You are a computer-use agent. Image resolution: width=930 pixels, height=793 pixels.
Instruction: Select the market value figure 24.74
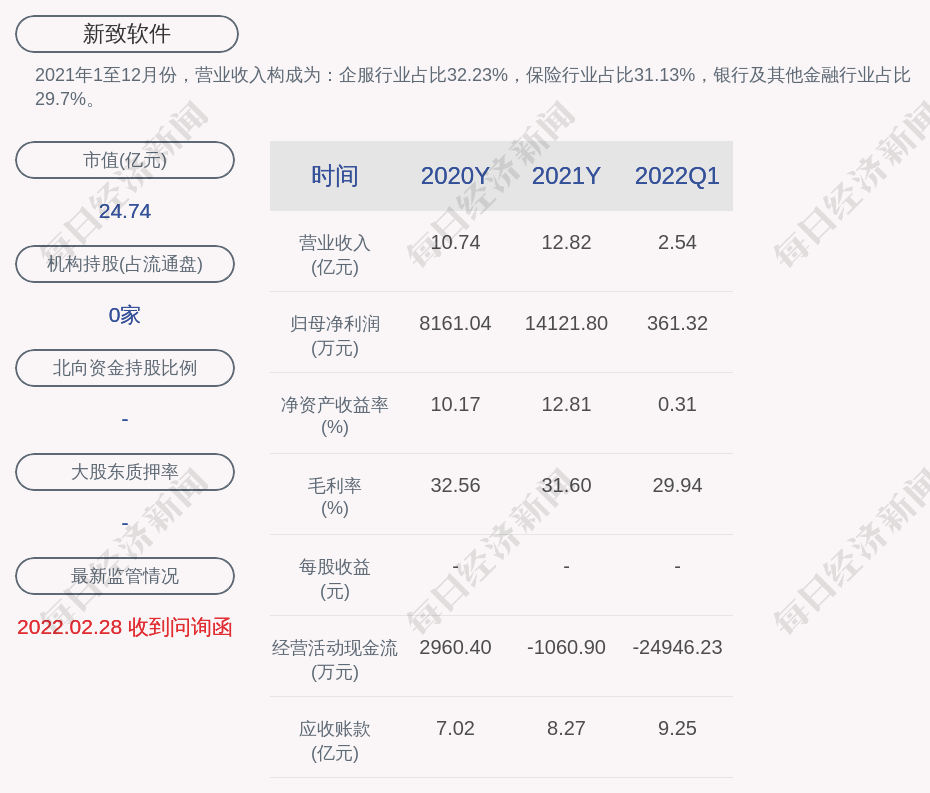[125, 211]
